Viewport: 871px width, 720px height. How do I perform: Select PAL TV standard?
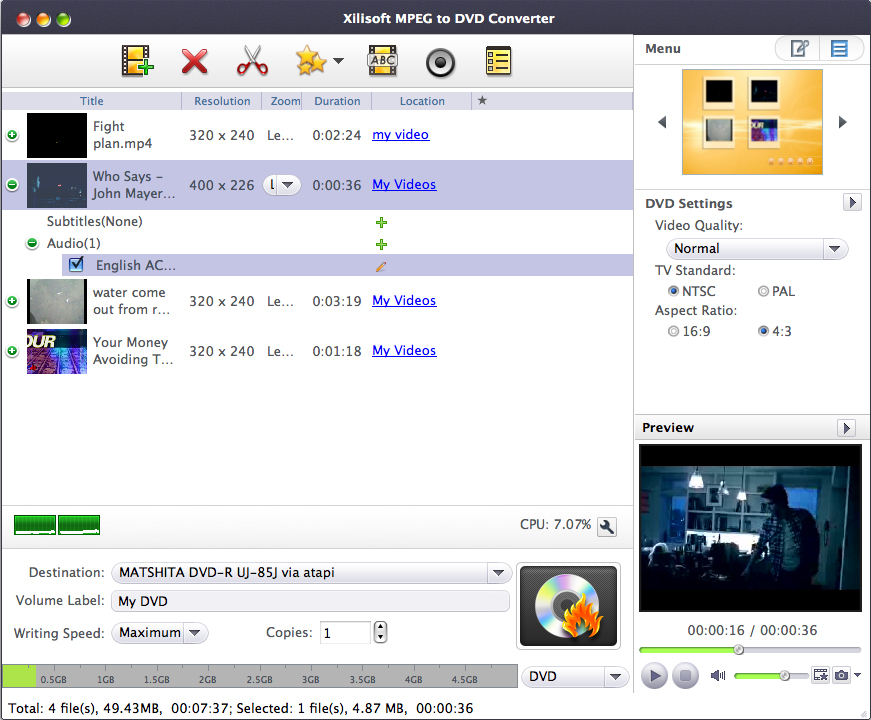click(x=764, y=291)
